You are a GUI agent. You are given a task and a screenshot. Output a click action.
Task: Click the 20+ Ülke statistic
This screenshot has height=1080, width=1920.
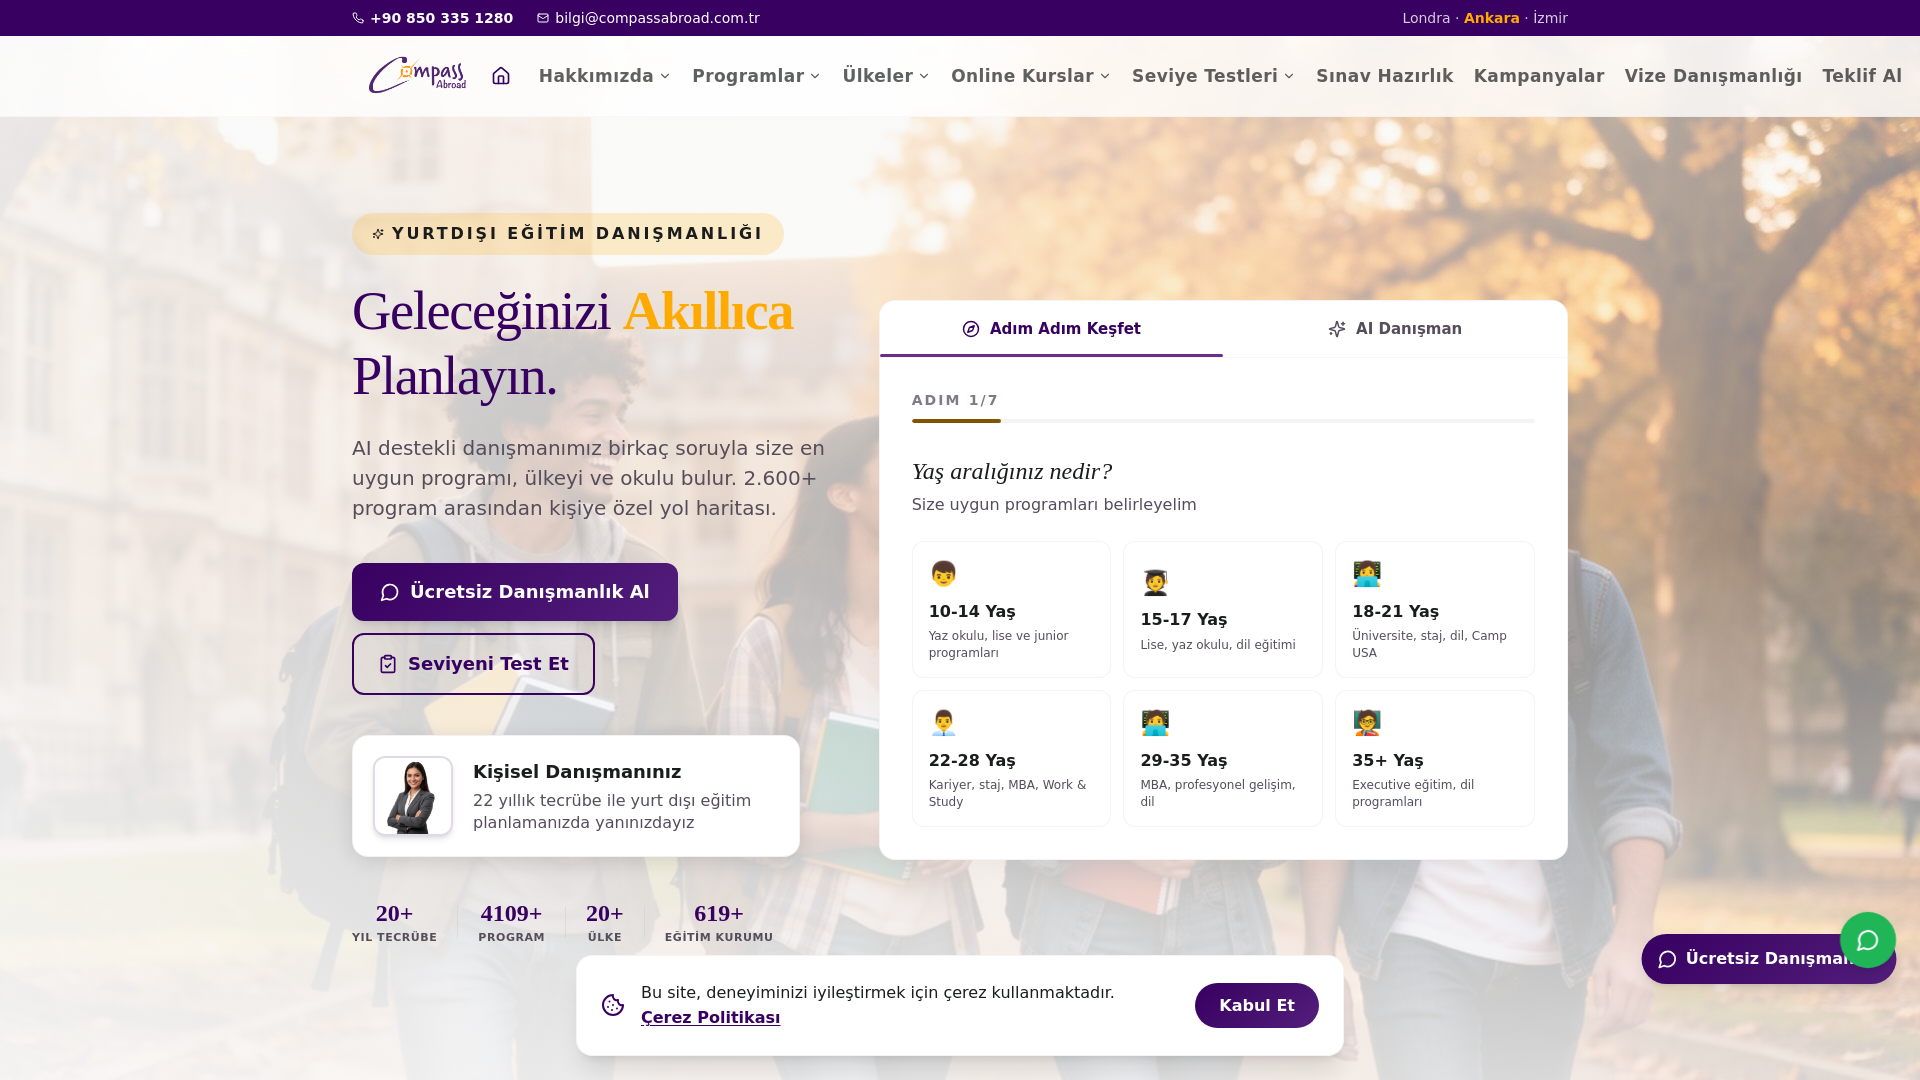pos(604,922)
